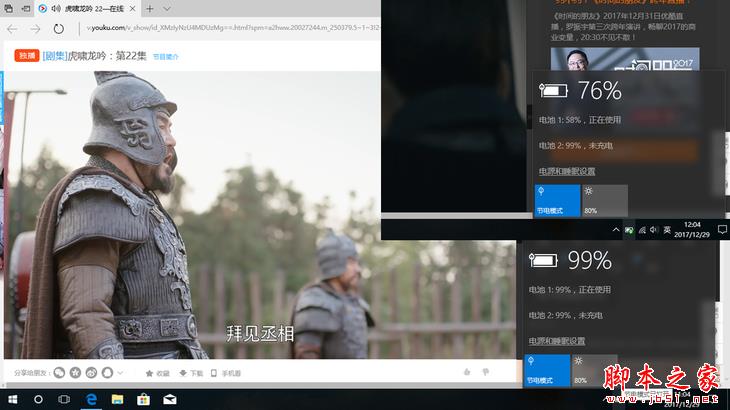730x410 pixels.
Task: Click the video player frame
Action: coord(260,215)
